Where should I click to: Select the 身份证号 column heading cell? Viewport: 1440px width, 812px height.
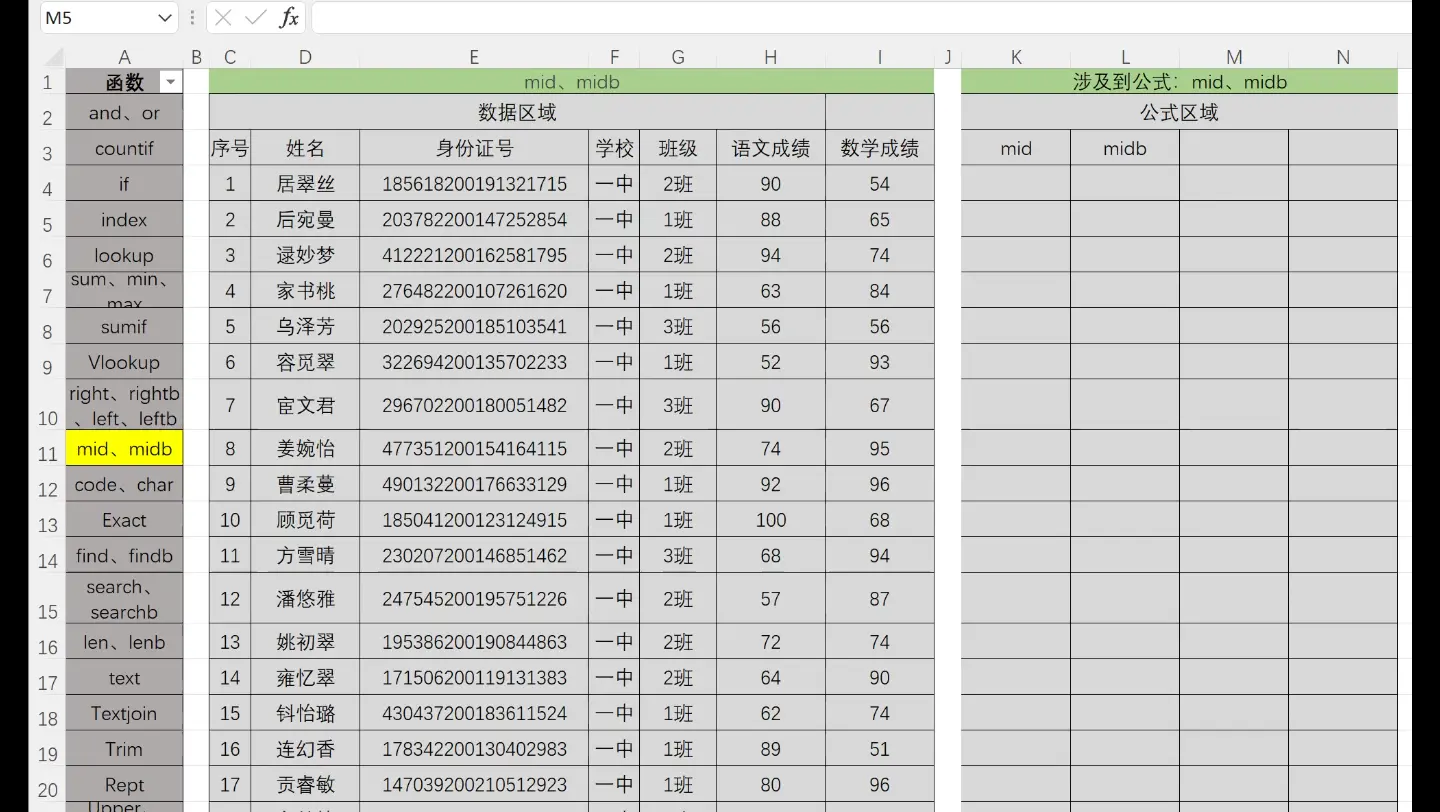(x=474, y=148)
